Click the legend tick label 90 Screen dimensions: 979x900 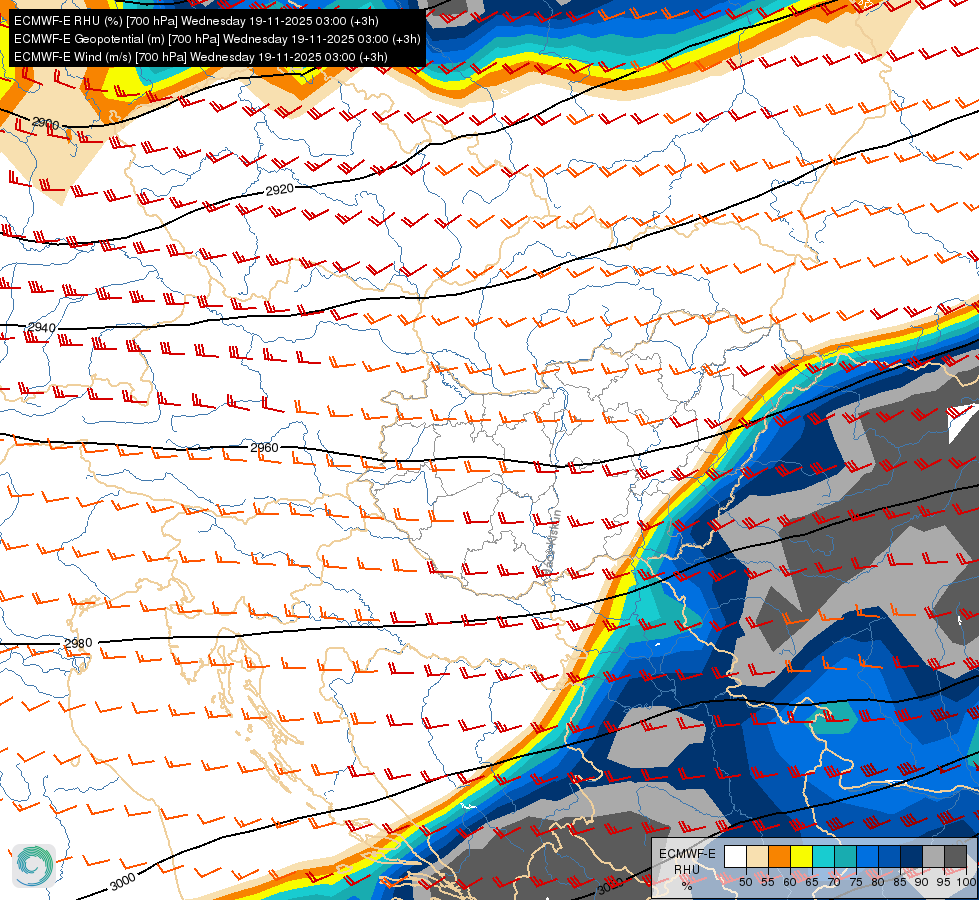click(922, 882)
